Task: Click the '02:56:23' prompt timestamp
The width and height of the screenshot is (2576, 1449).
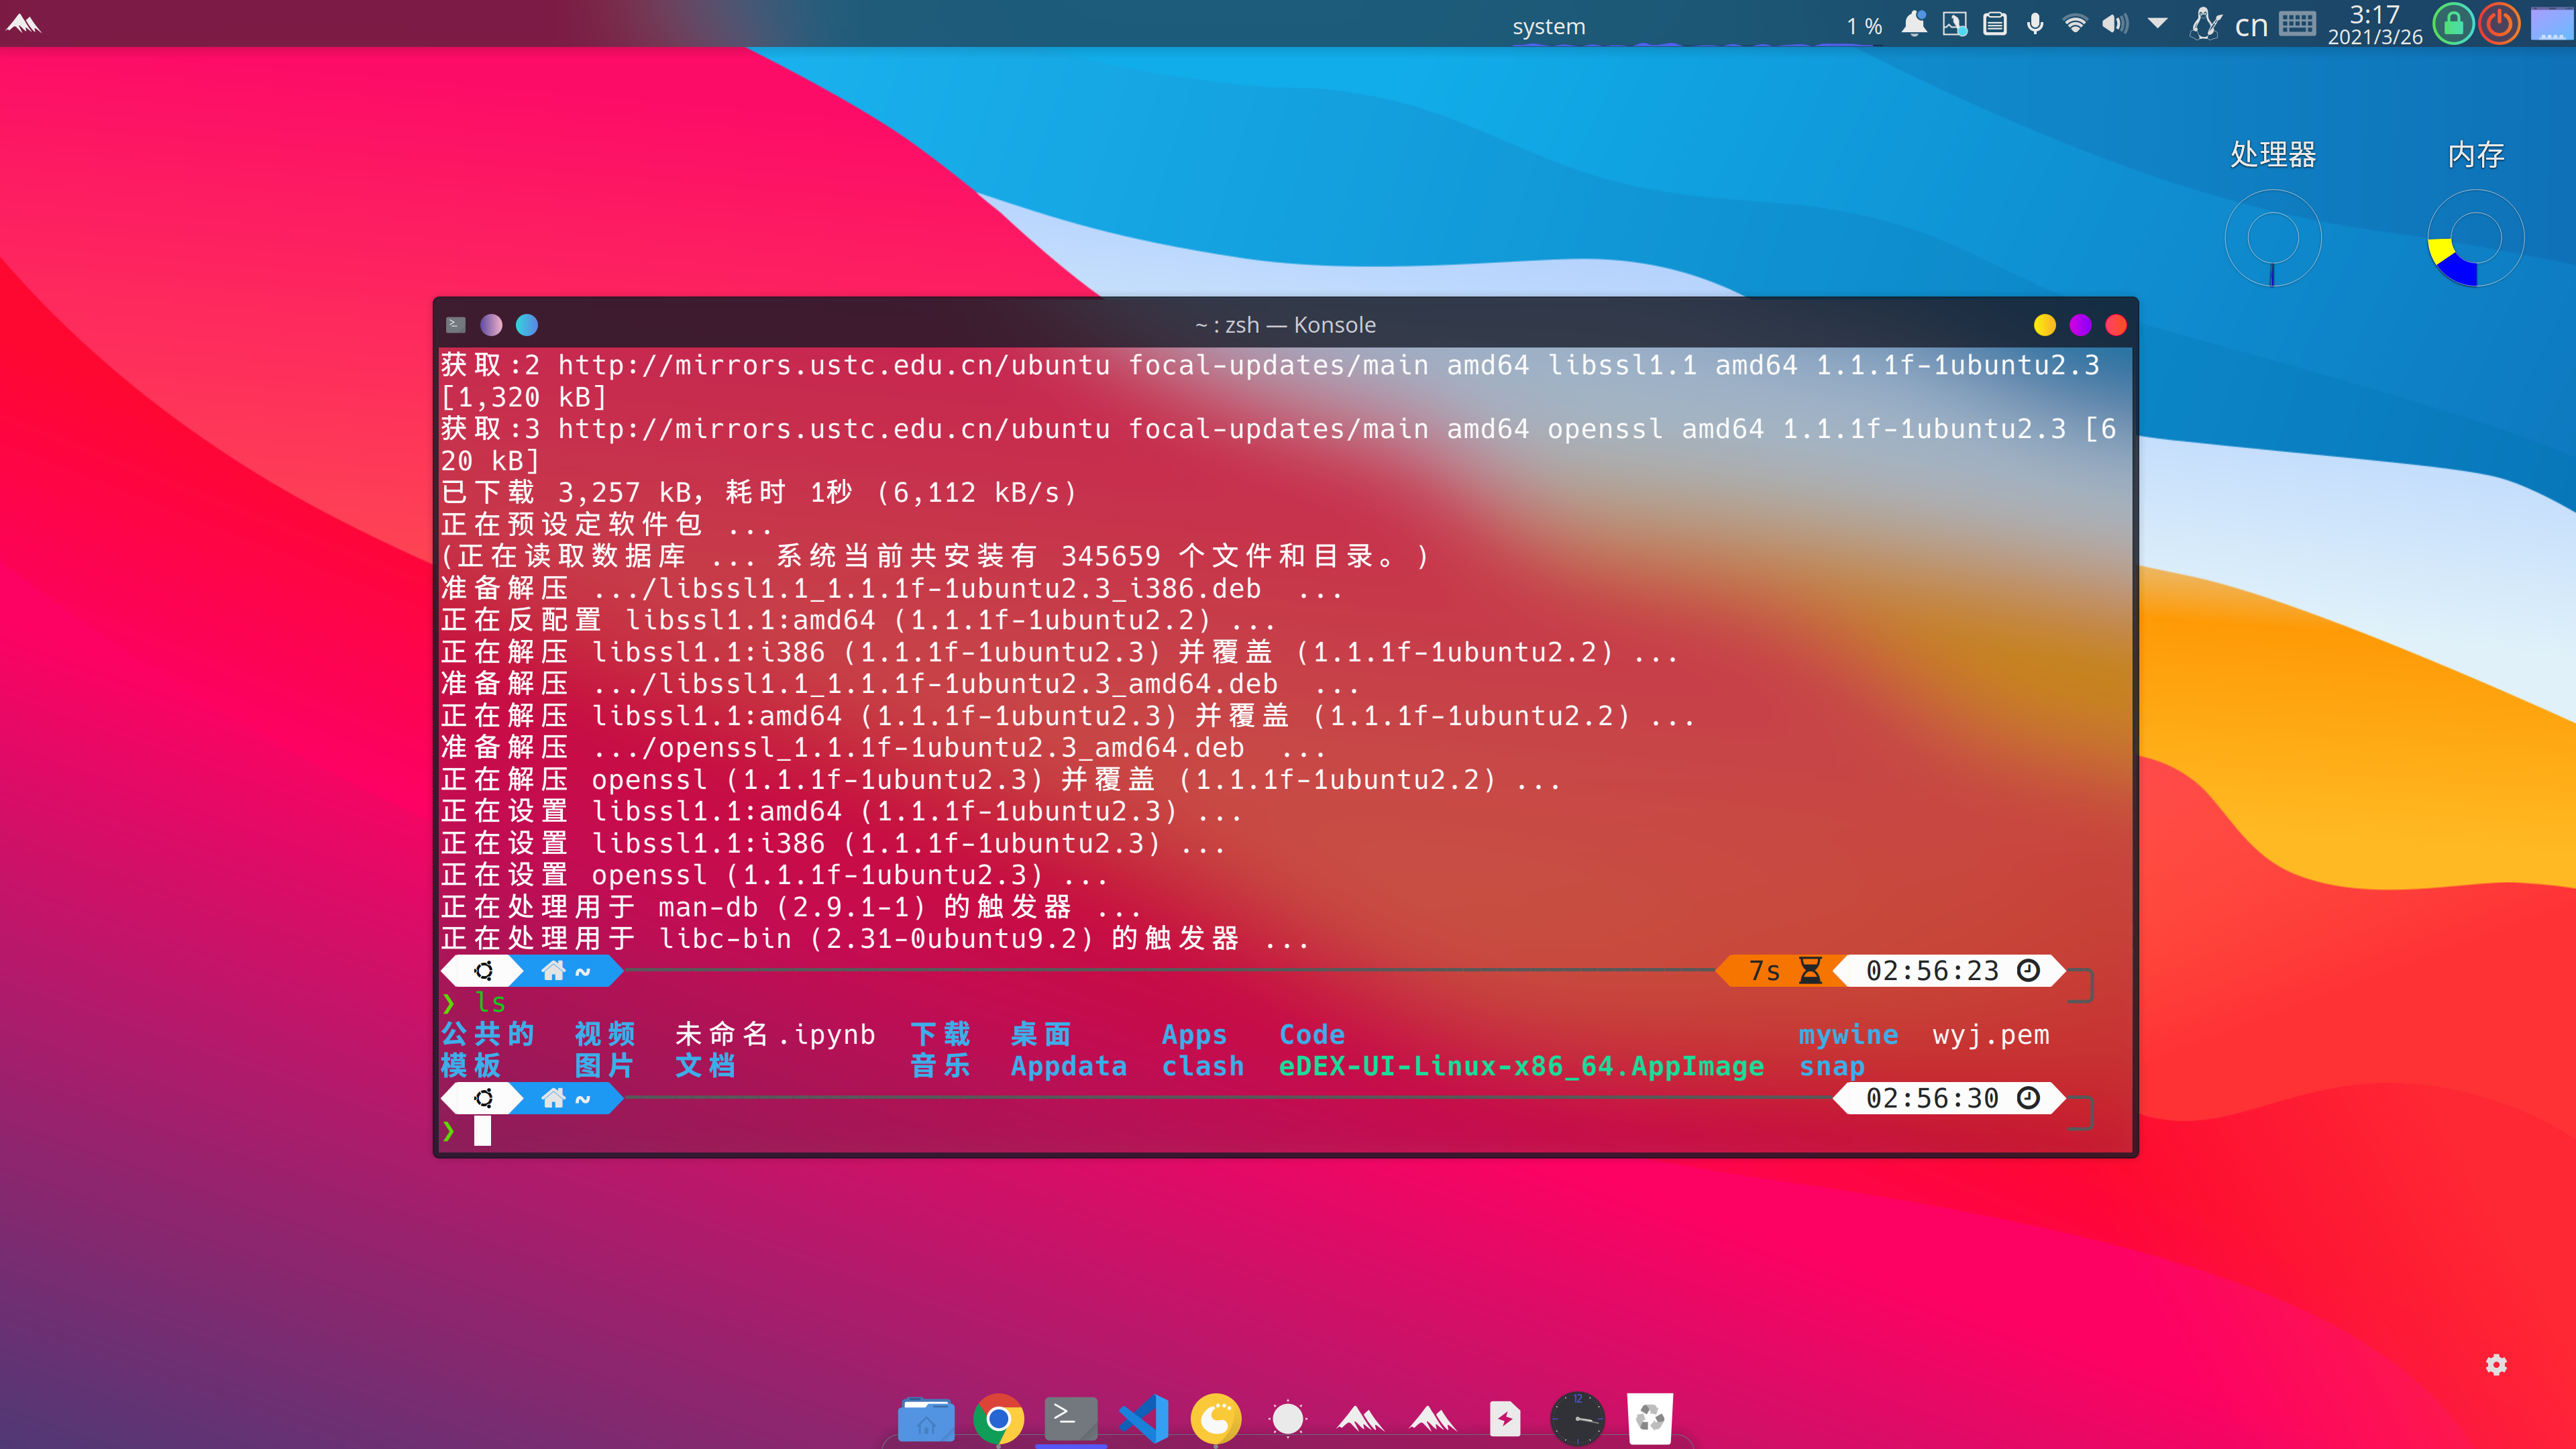Action: click(1932, 971)
